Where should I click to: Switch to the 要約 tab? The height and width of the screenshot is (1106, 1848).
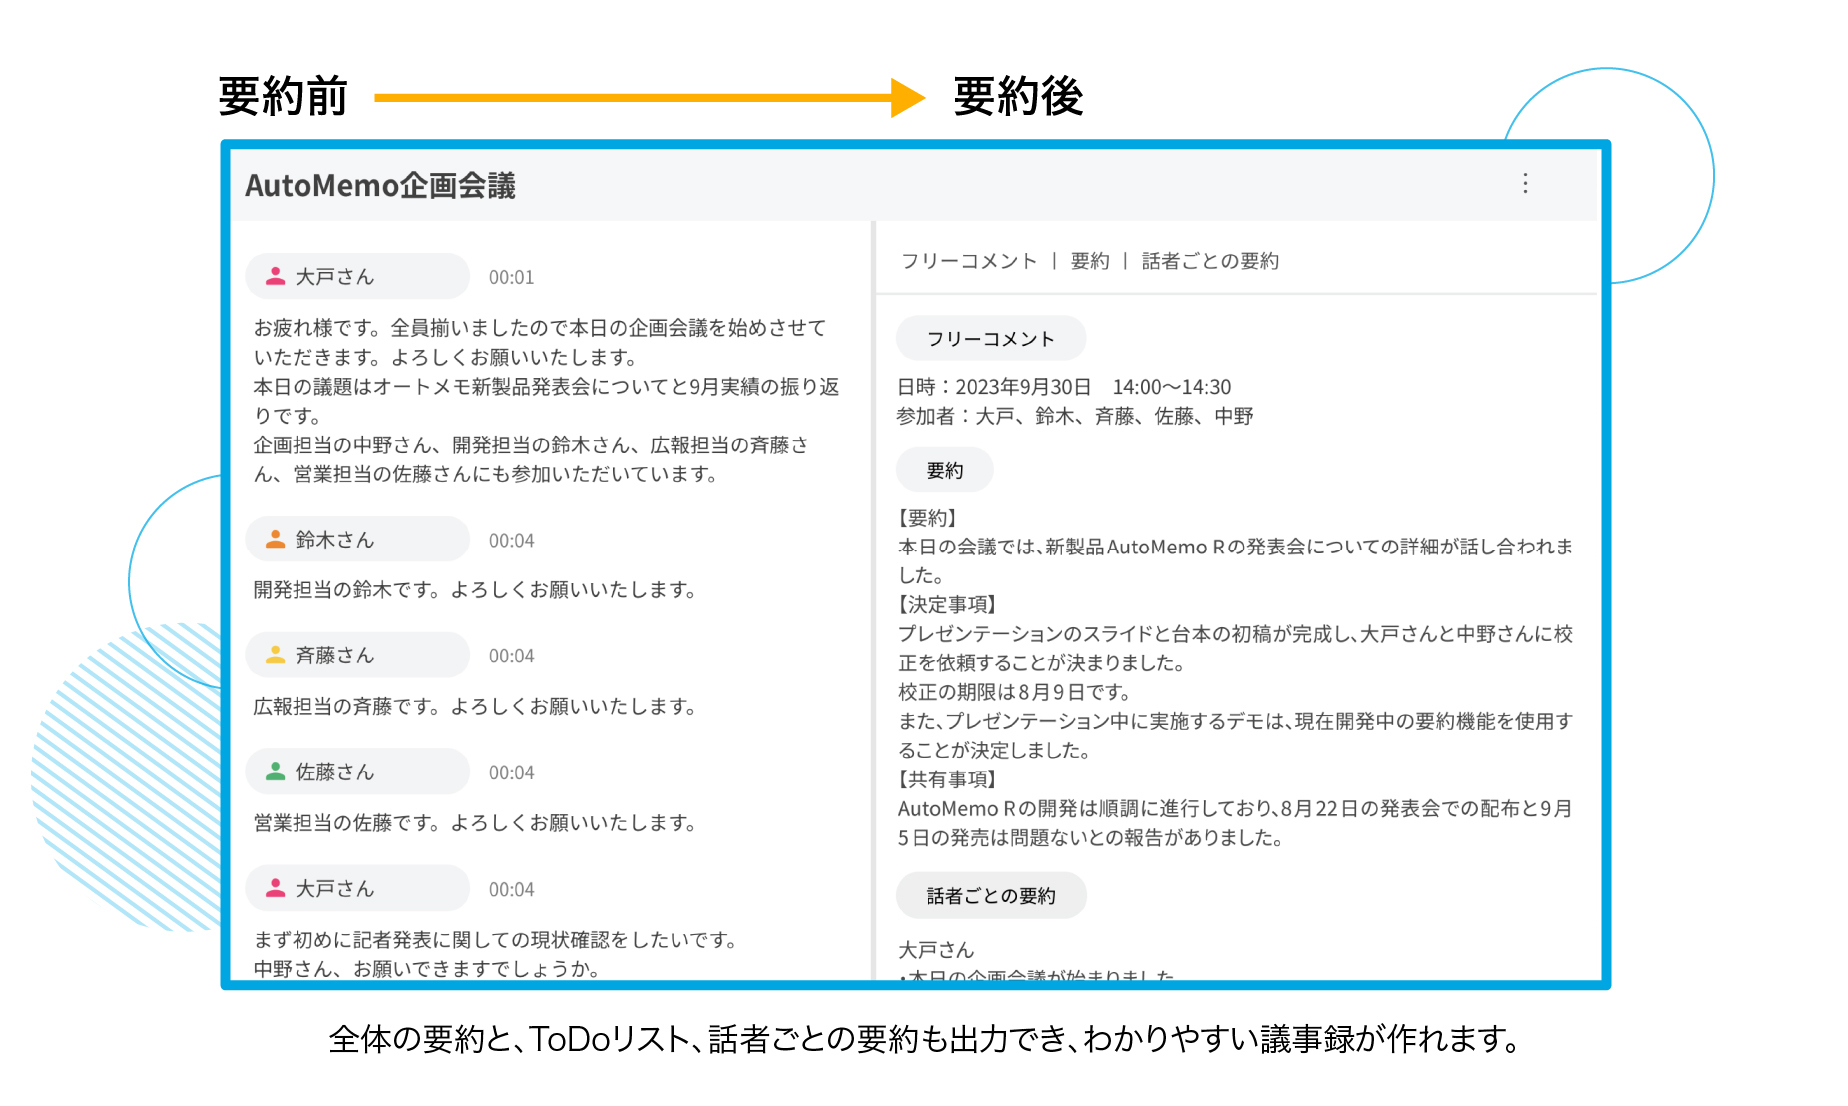point(1089,261)
